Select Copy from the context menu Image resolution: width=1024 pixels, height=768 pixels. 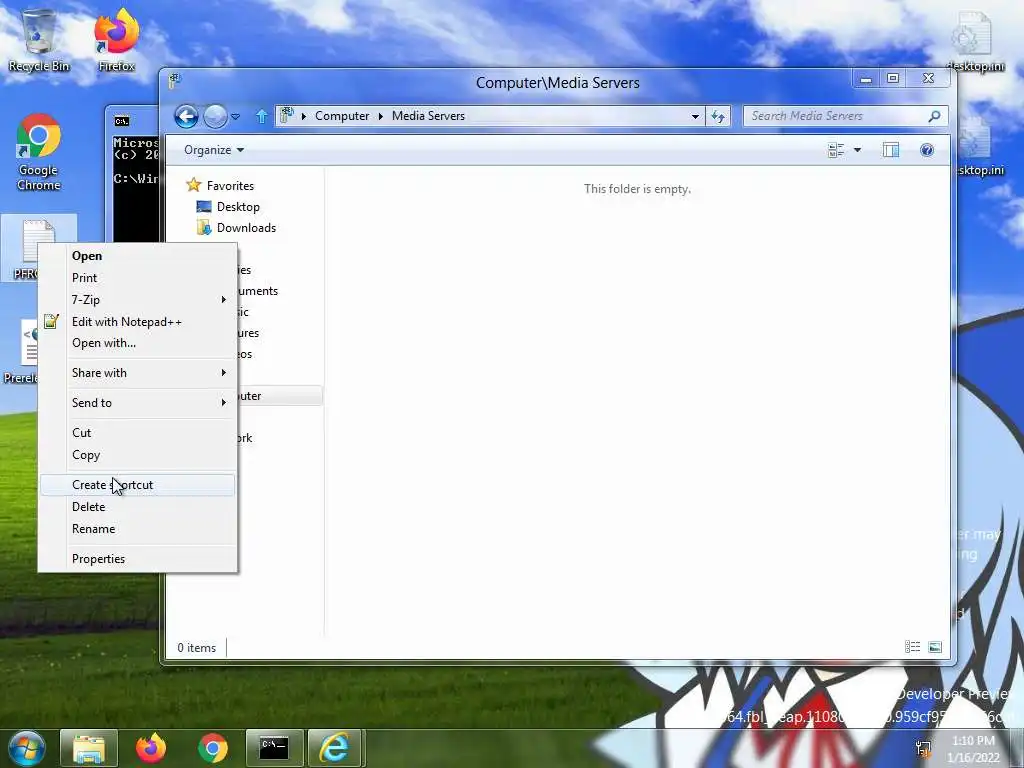coord(137,455)
